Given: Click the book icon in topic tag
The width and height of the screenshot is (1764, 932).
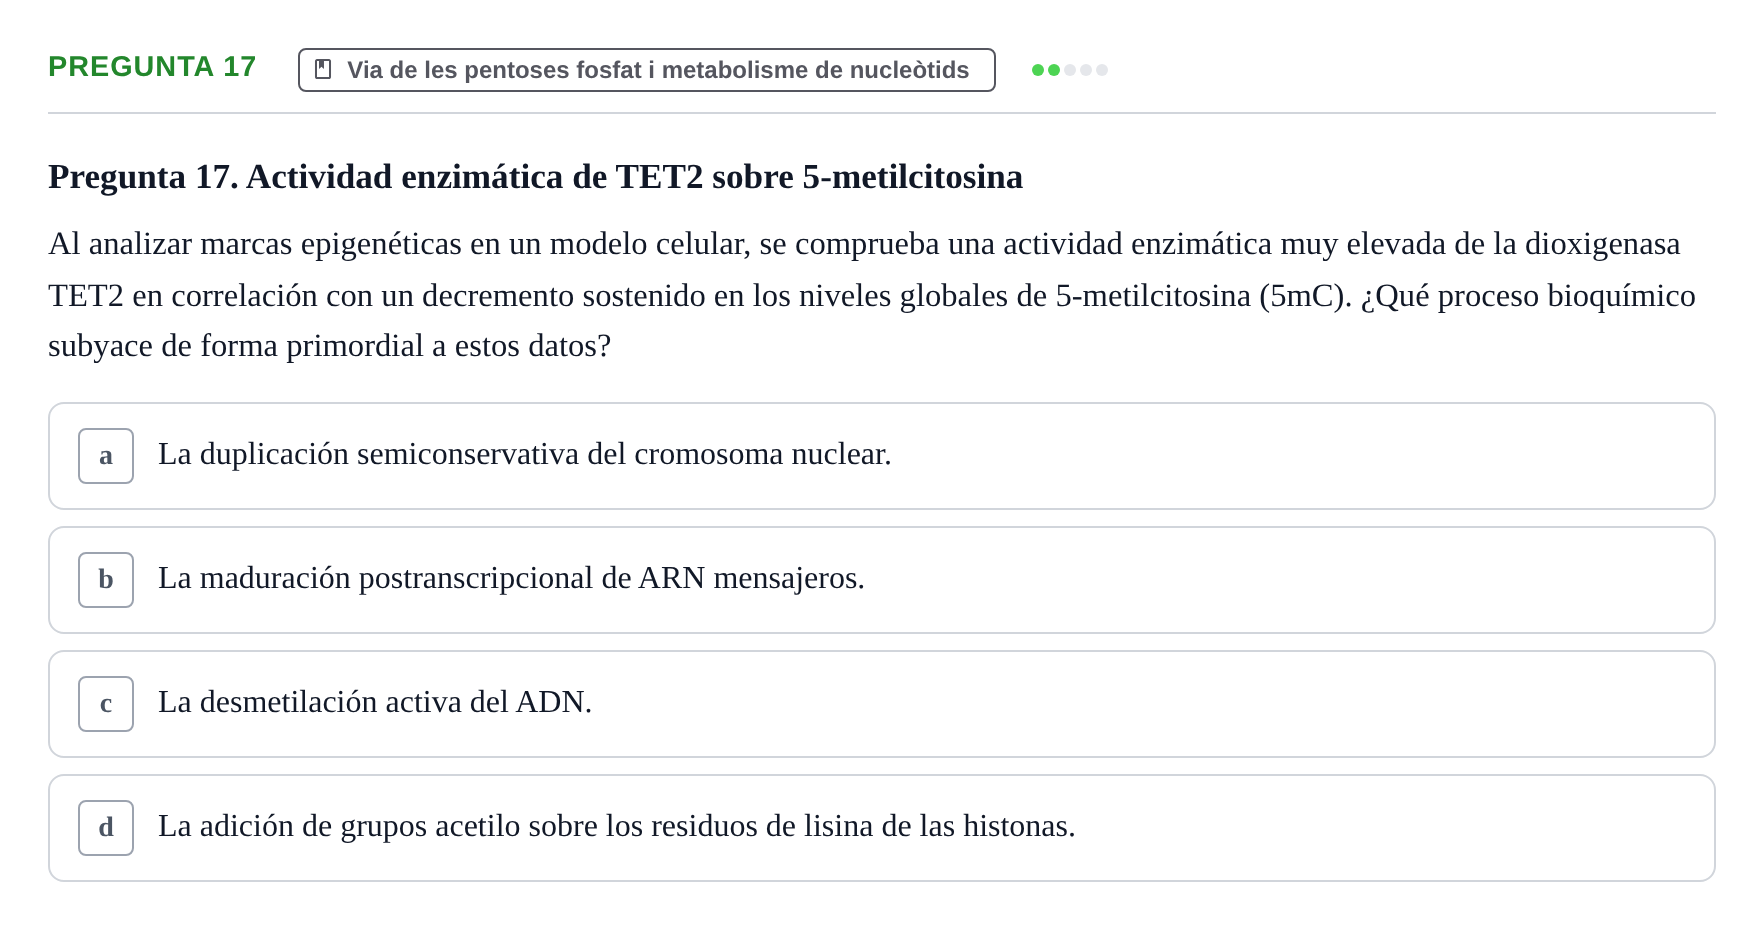Looking at the screenshot, I should coord(323,69).
